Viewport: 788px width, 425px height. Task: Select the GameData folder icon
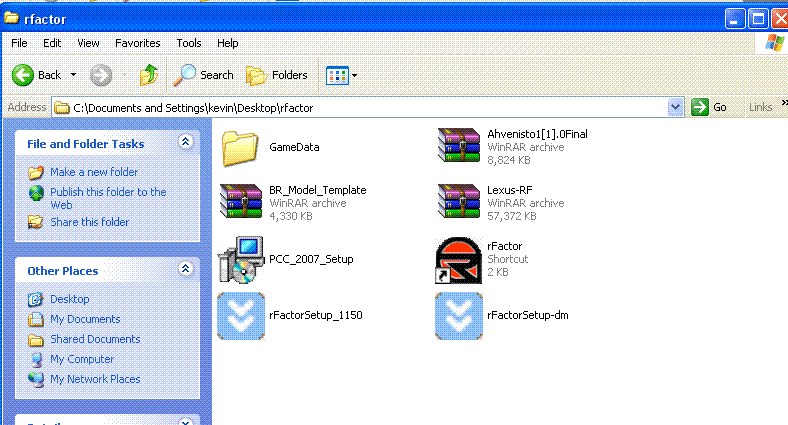241,148
